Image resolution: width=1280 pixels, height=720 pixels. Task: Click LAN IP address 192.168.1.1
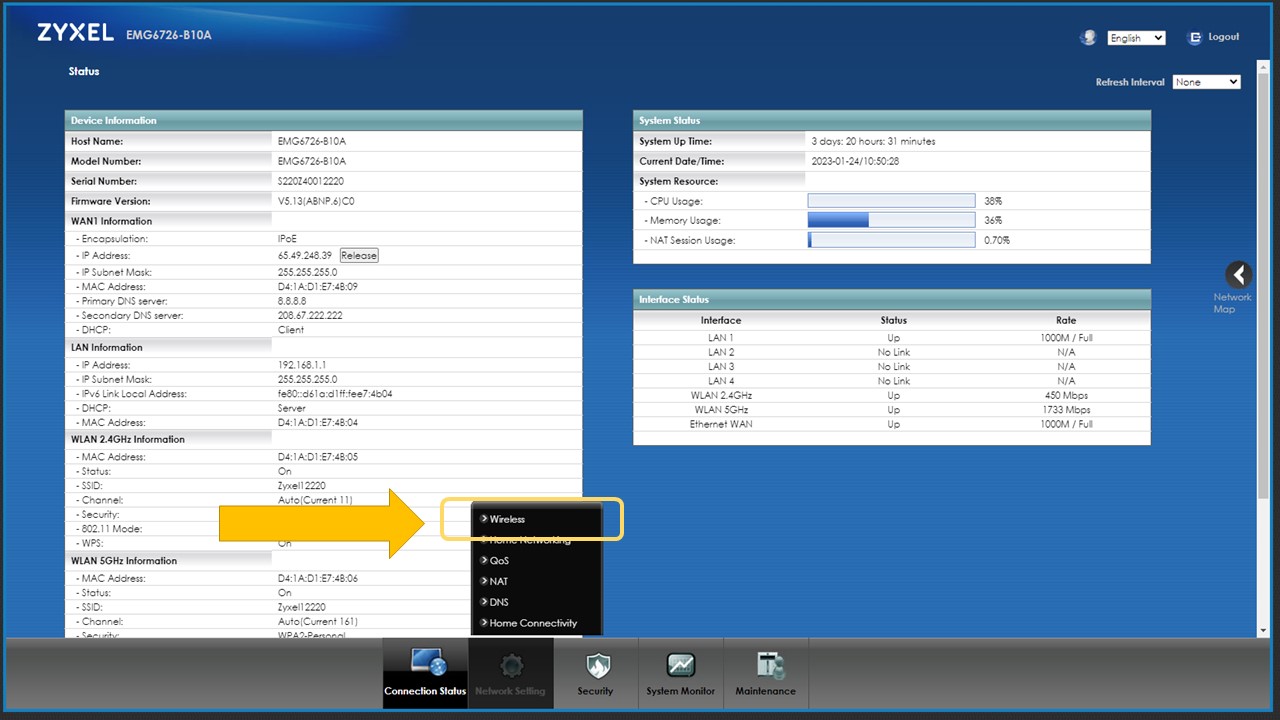pyautogui.click(x=301, y=366)
